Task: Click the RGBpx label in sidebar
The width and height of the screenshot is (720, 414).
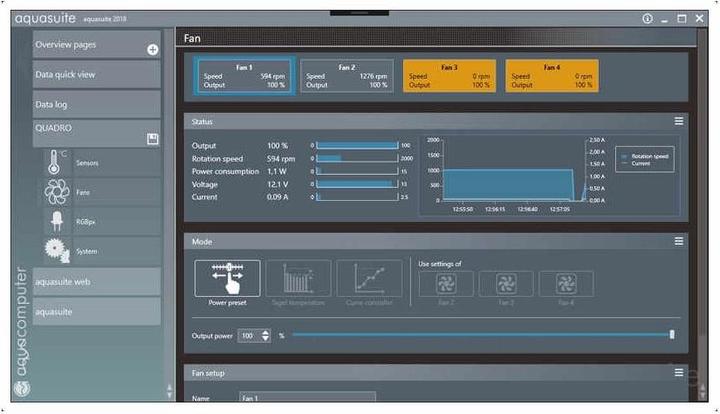Action: tap(85, 222)
